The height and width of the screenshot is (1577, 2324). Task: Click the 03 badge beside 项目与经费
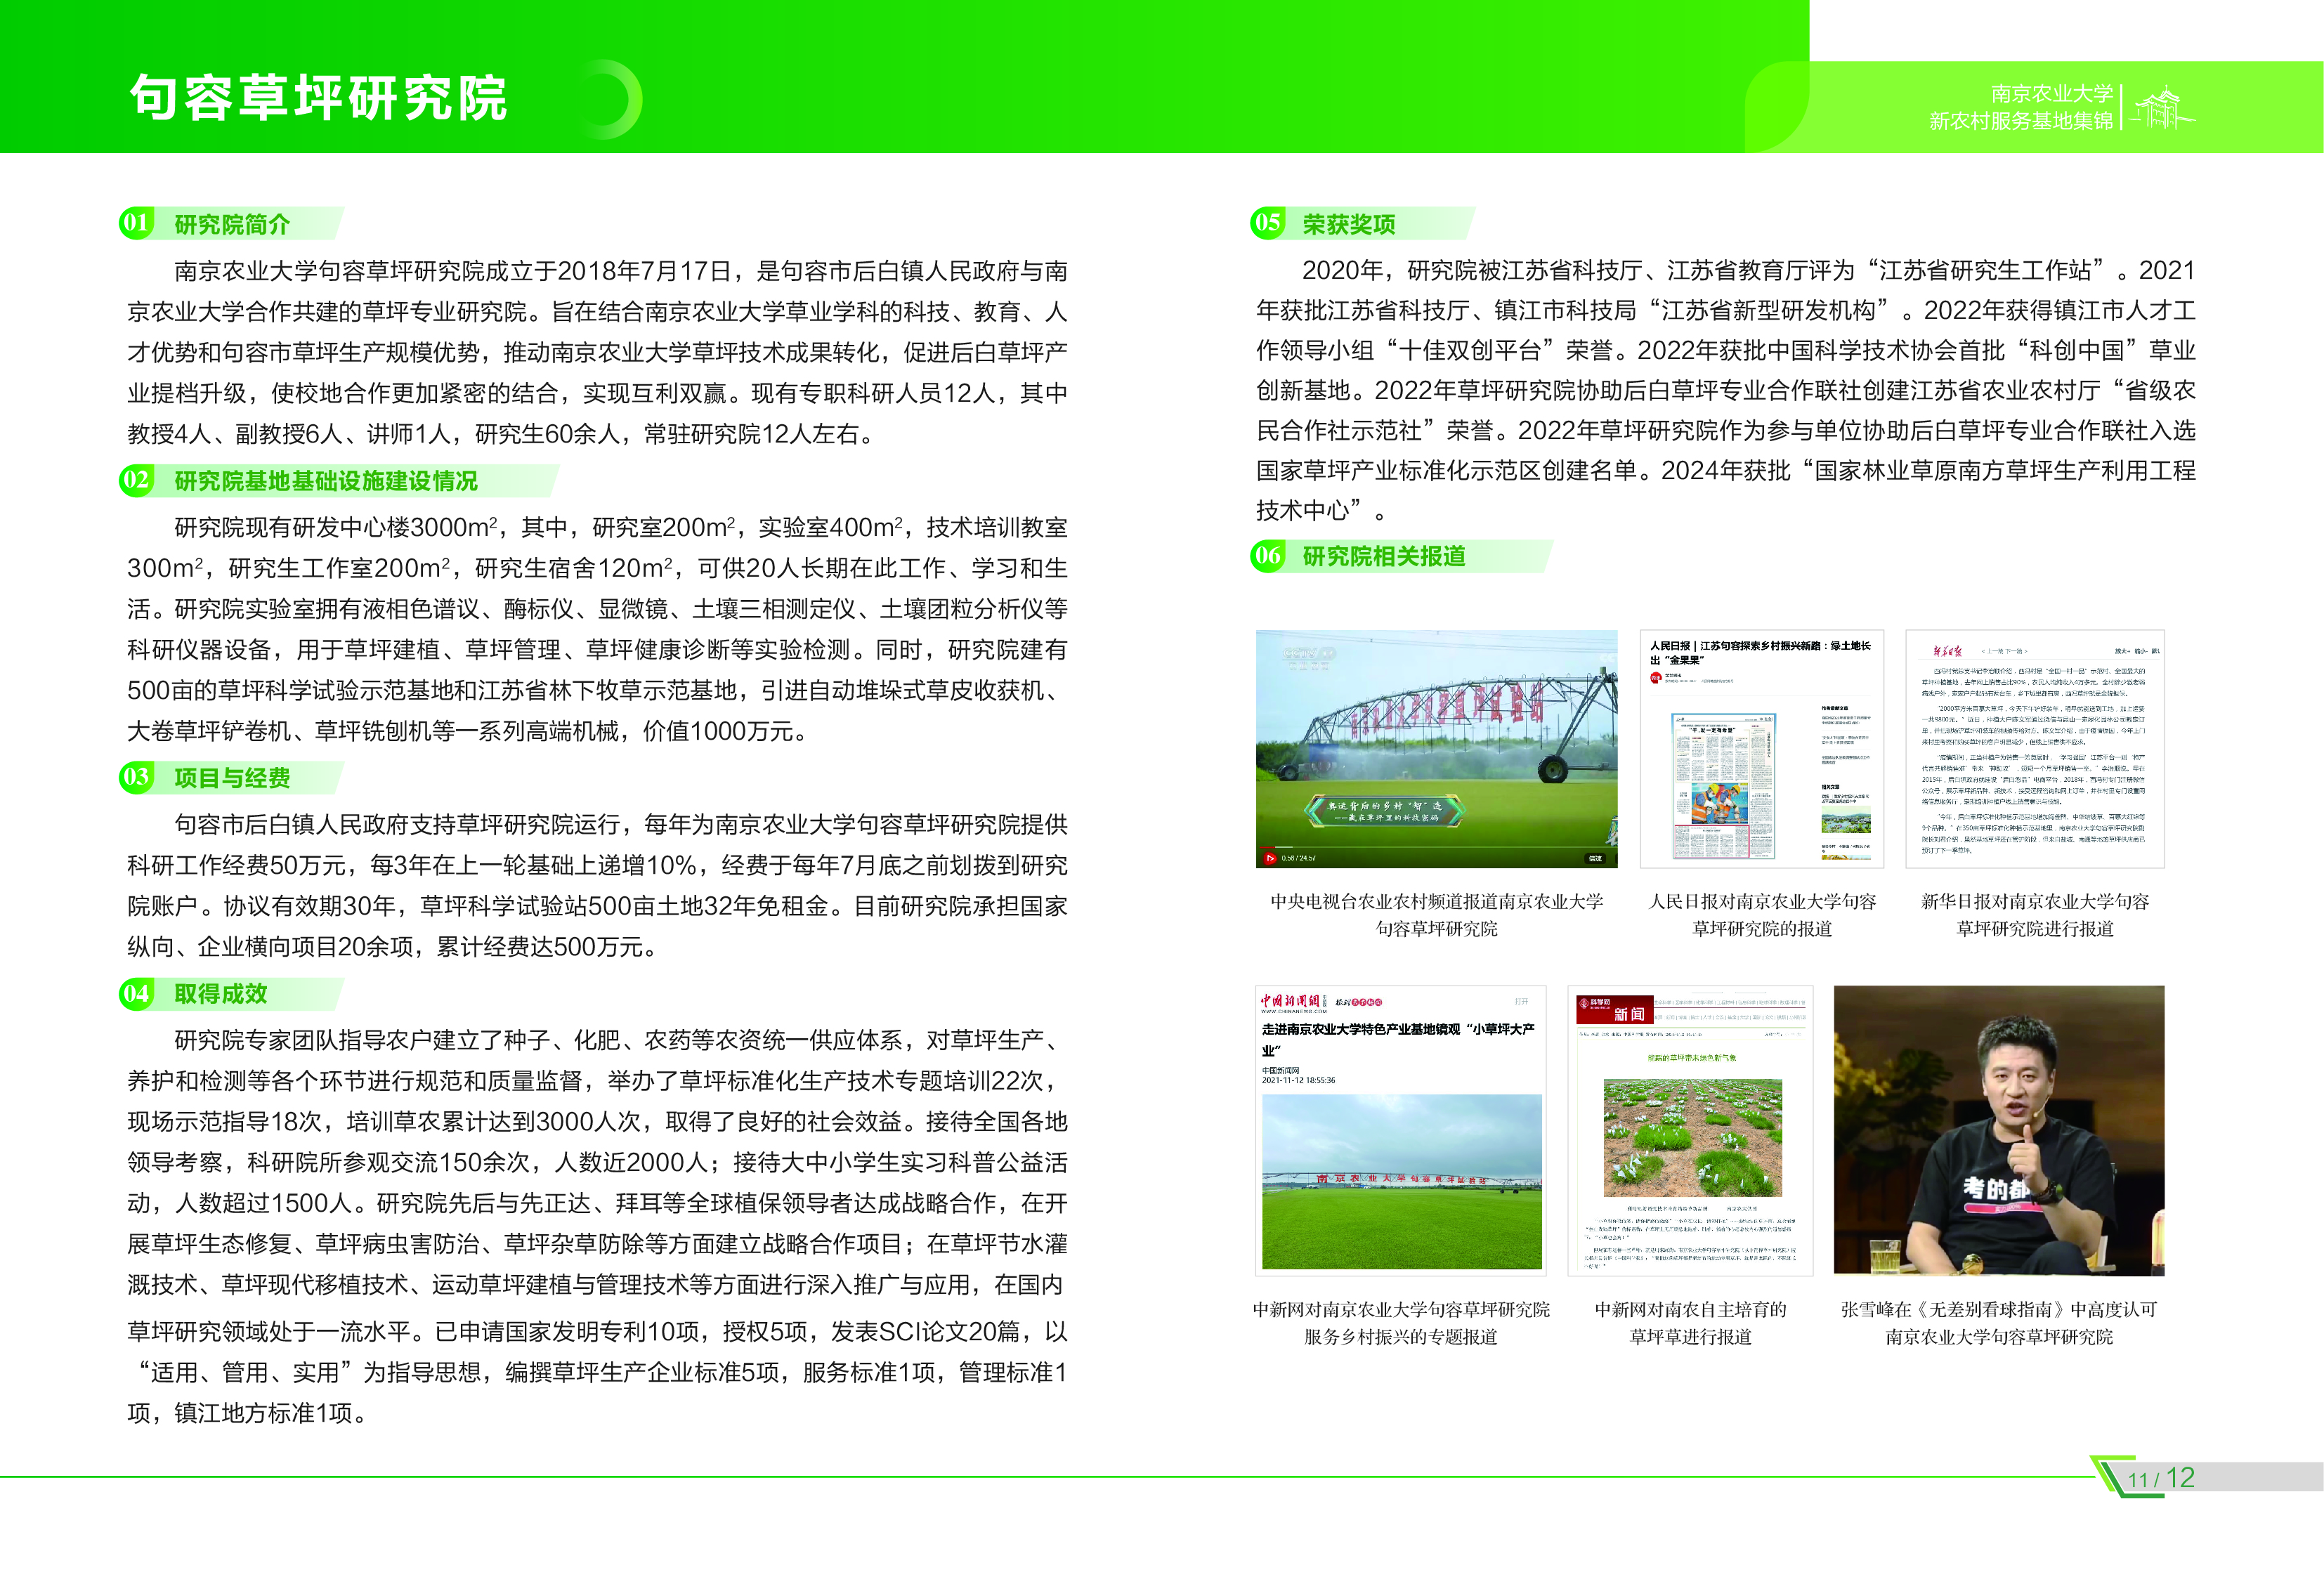(135, 777)
